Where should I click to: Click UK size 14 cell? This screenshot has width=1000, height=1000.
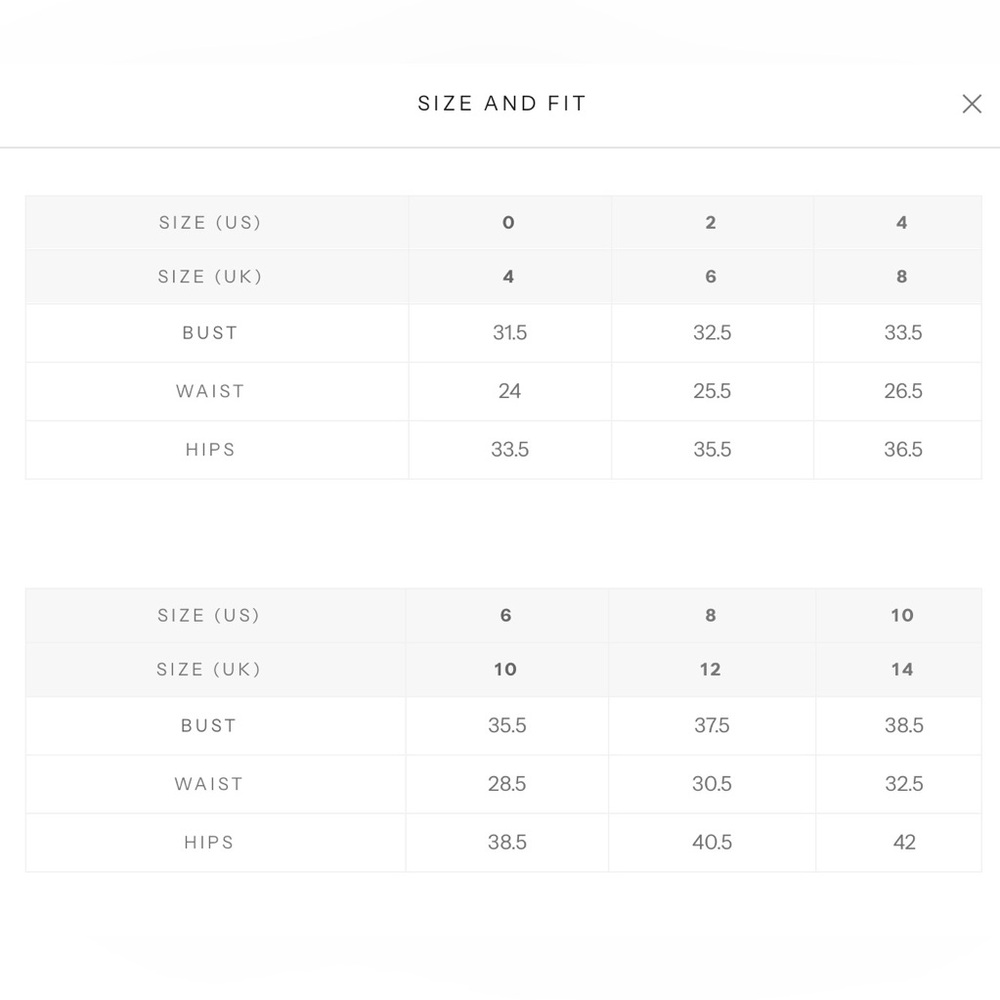(902, 670)
